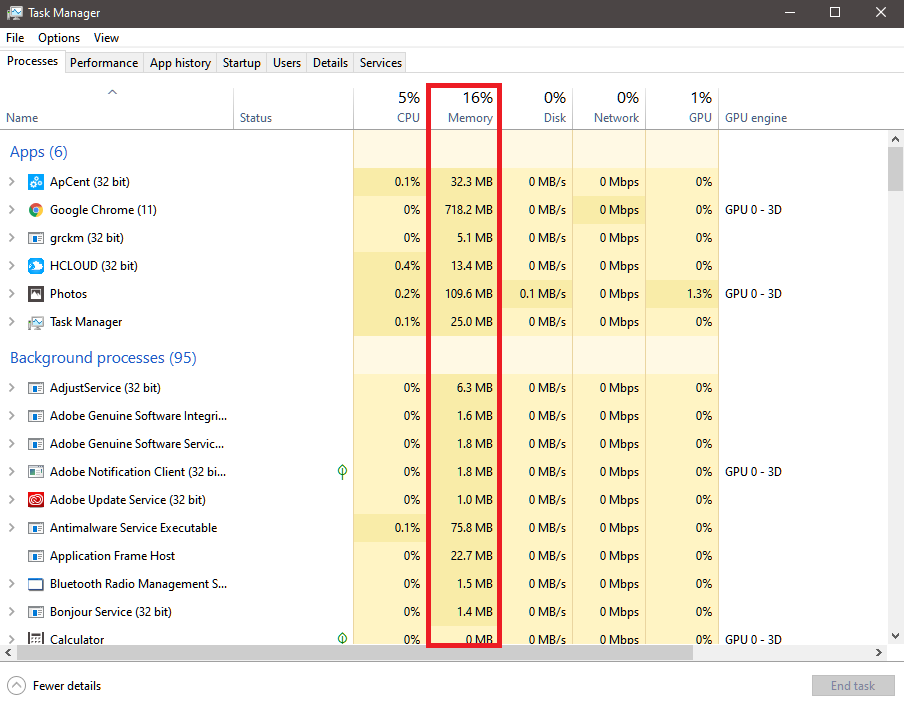Click the HCLOUD cloud icon

tap(36, 266)
